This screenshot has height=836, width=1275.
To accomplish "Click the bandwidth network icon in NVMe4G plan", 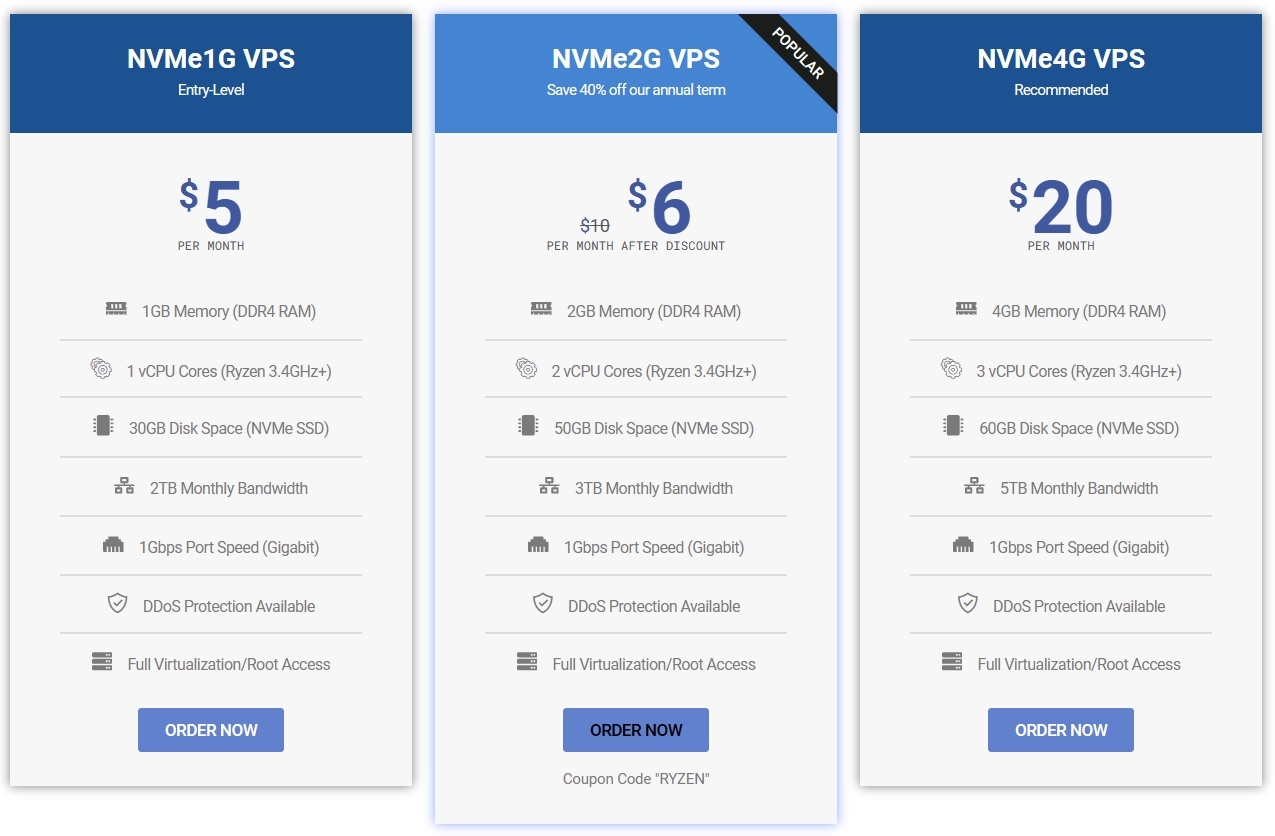I will [x=974, y=487].
